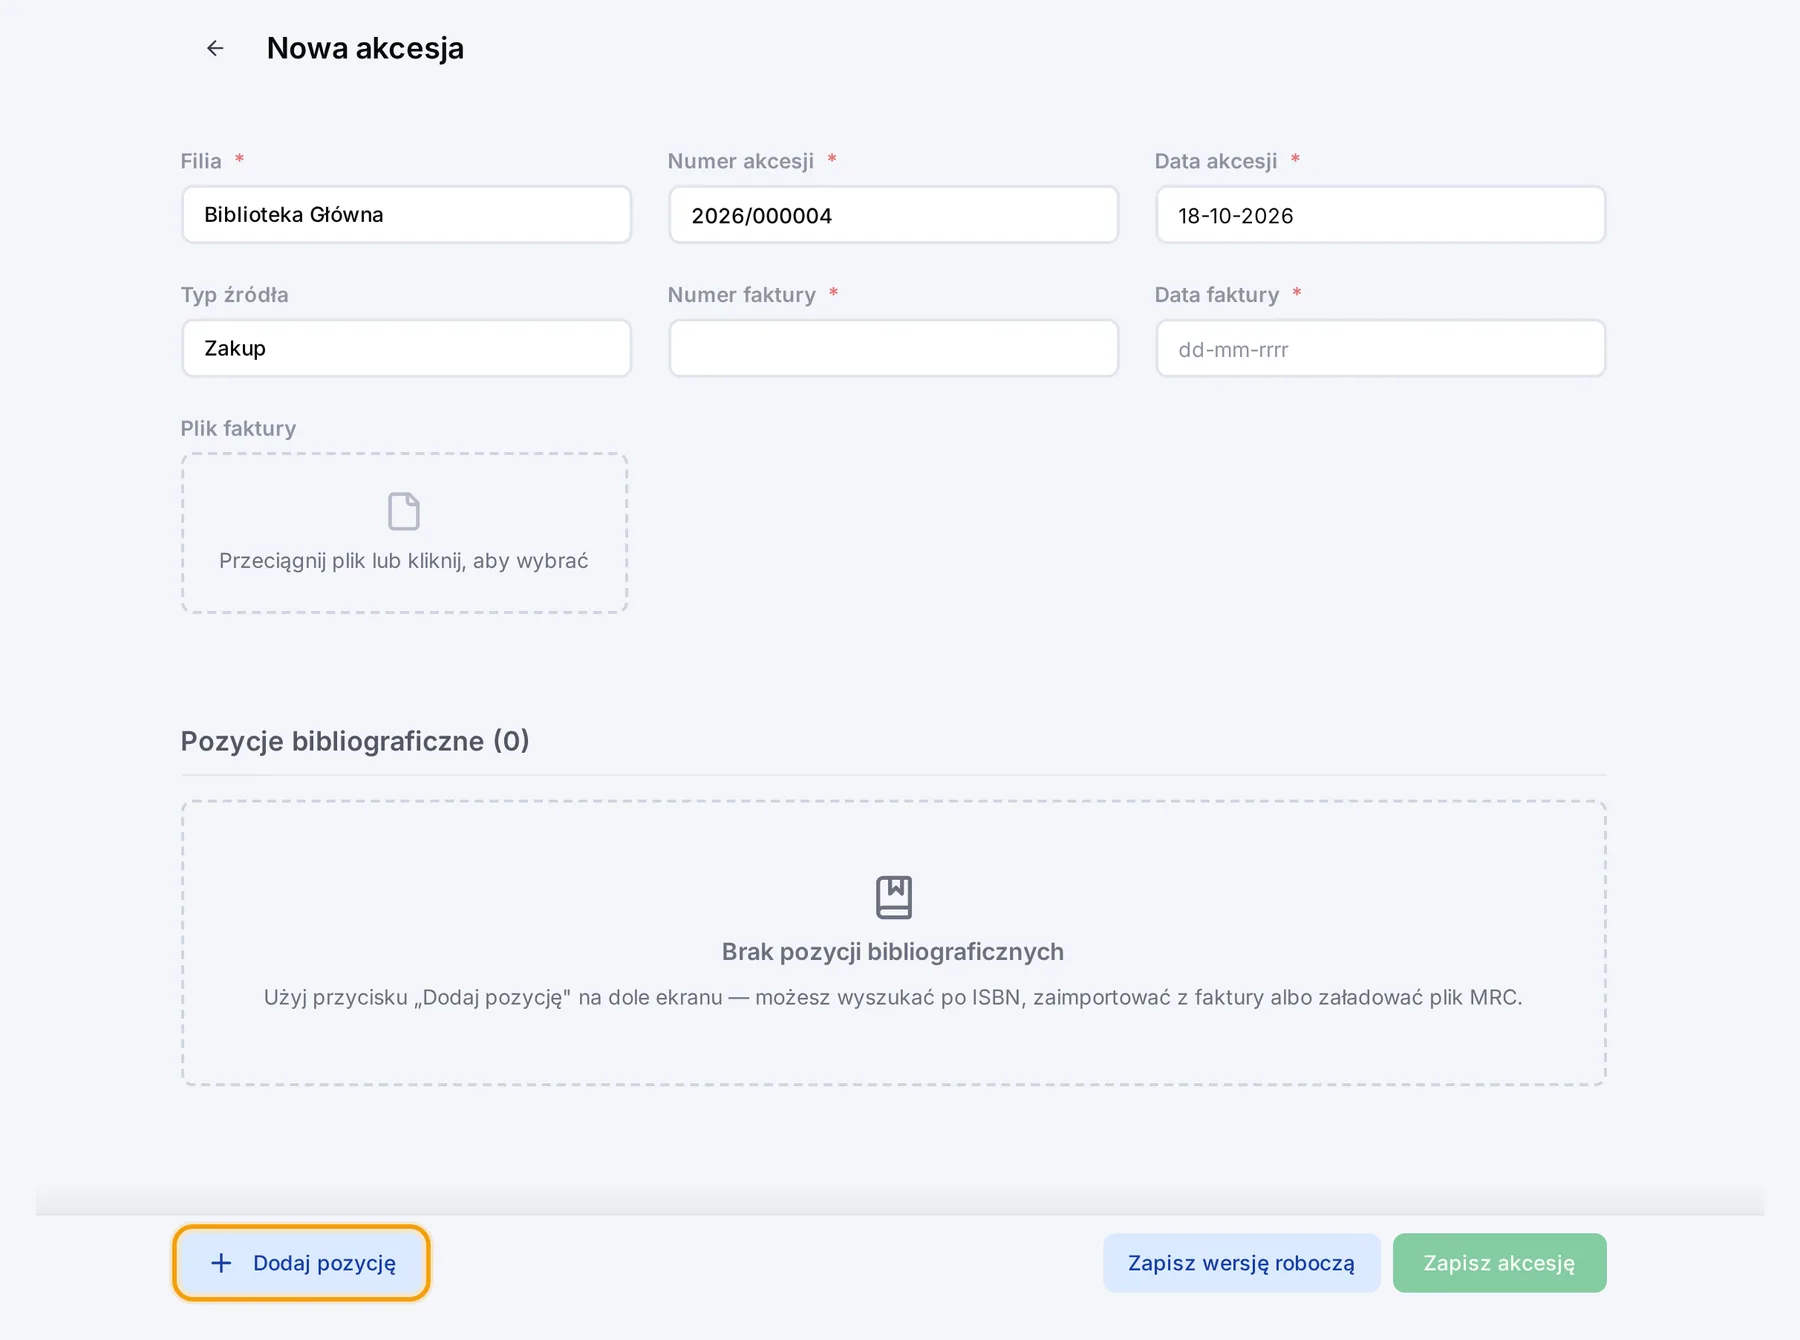This screenshot has width=1800, height=1340.
Task: Click into the empty Numer faktury field
Action: point(893,348)
